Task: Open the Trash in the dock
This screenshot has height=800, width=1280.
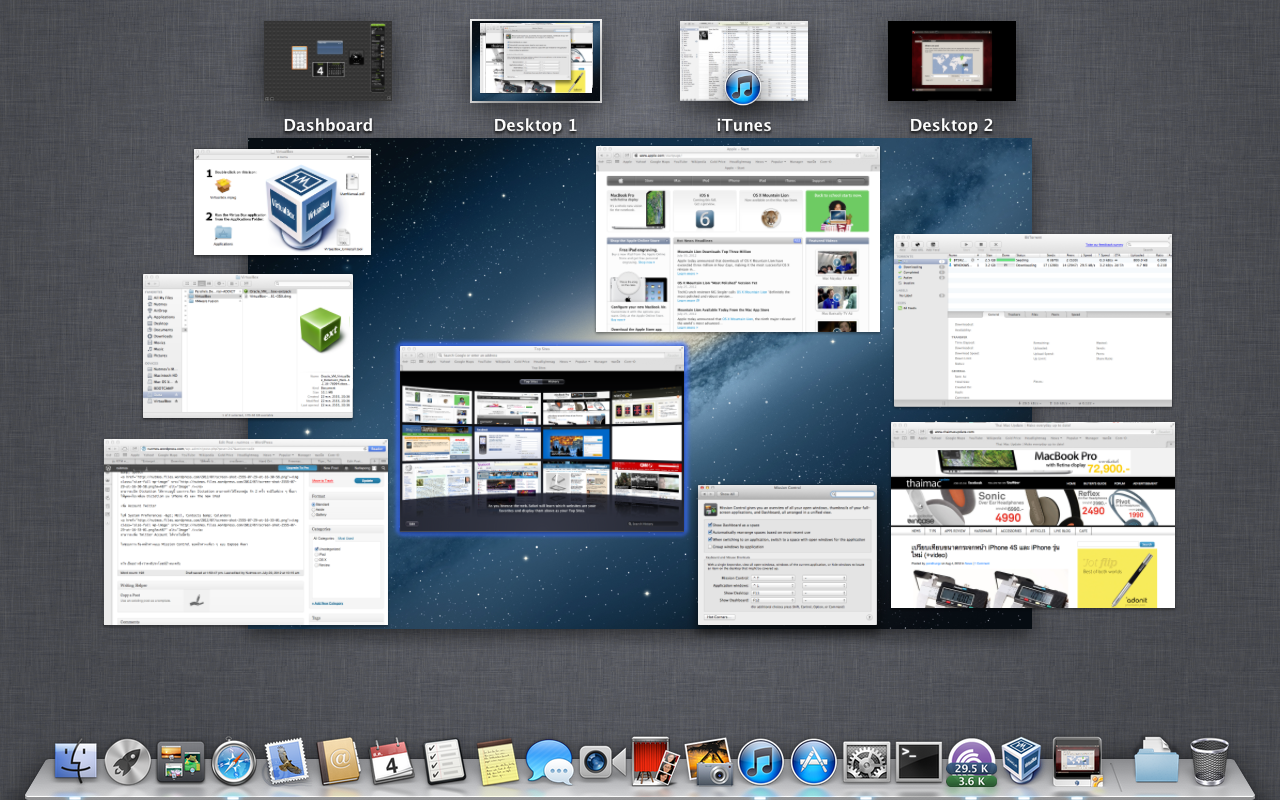Action: coord(1209,763)
